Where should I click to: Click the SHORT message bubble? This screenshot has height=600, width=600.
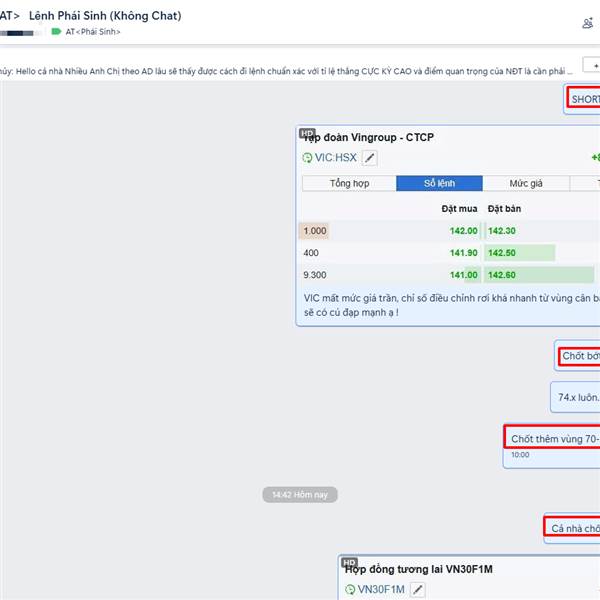582,99
